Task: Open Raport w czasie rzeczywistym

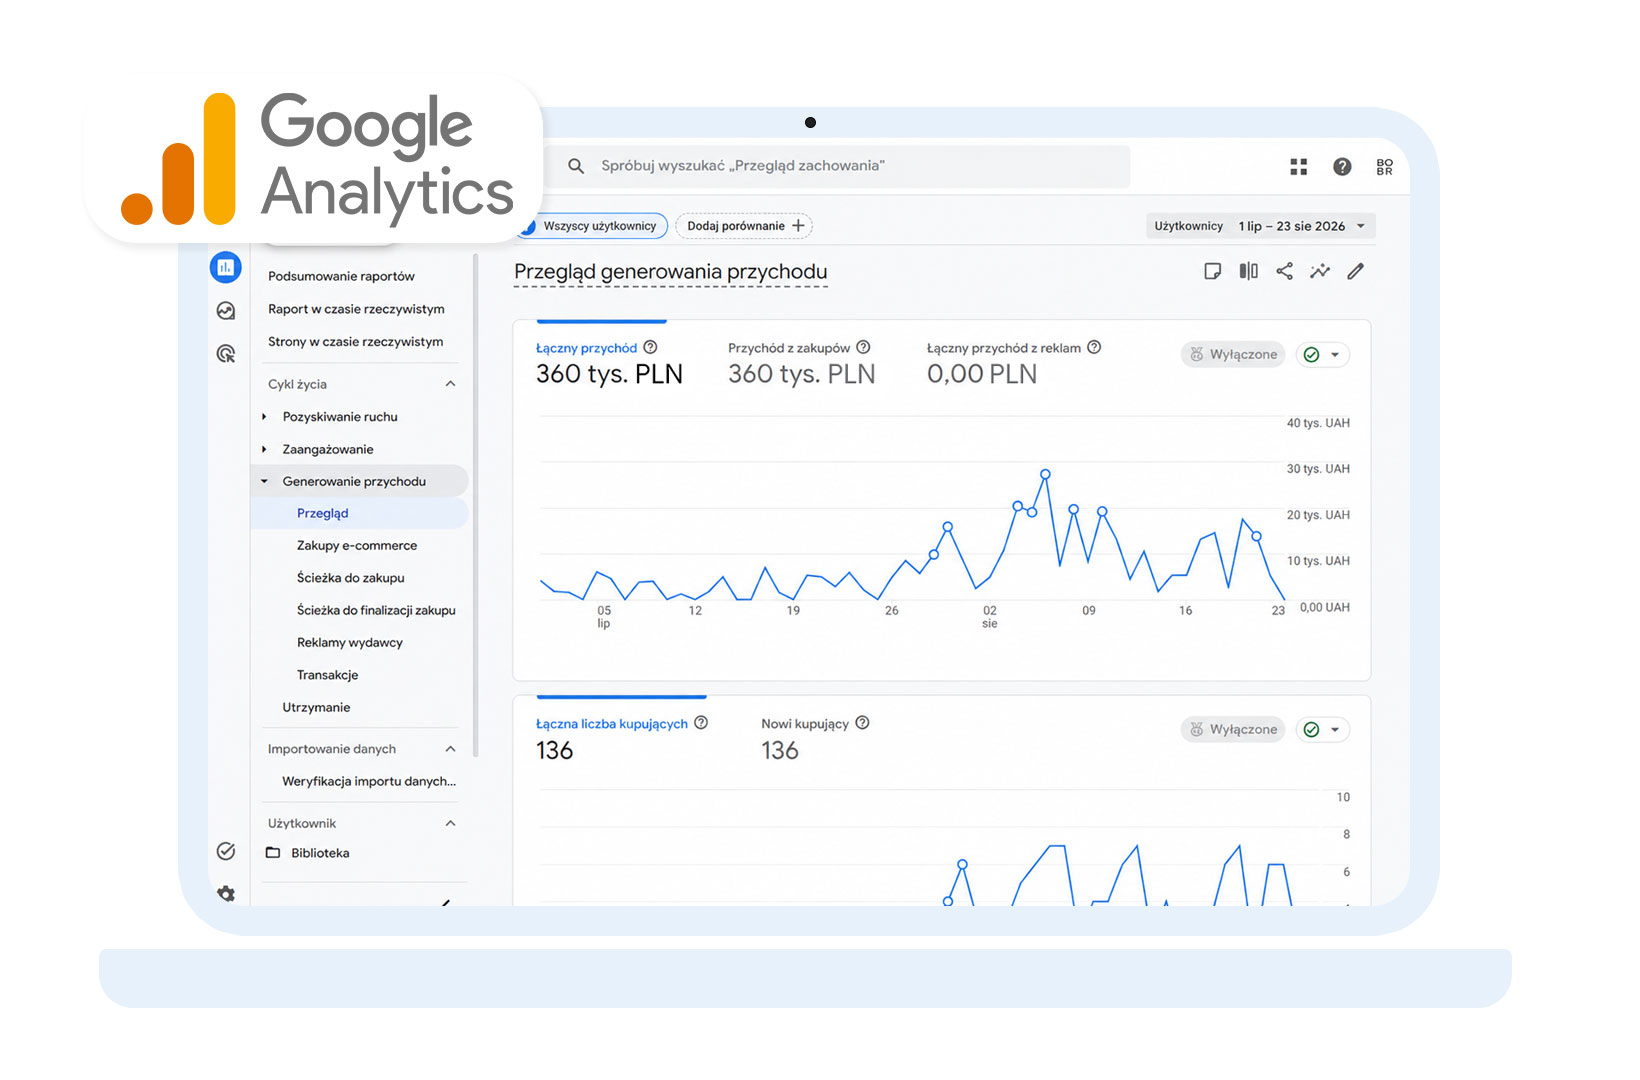Action: pos(356,309)
